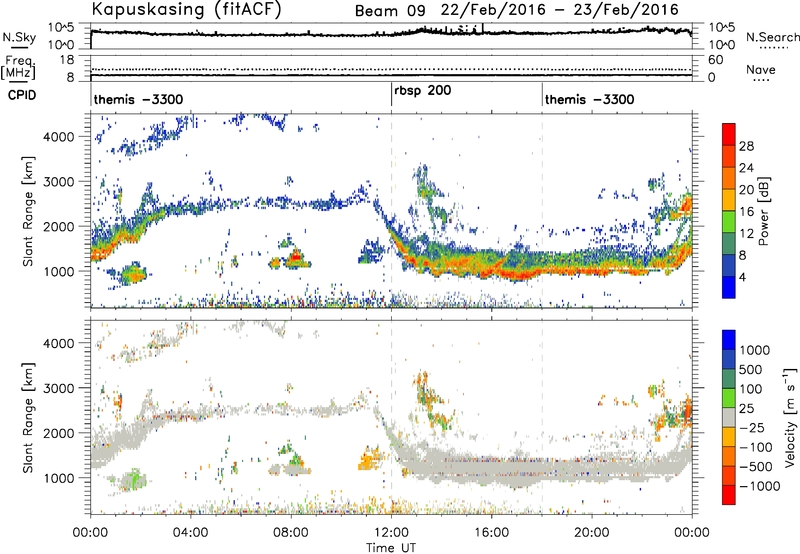Click the '28' tick on Power color bar
The height and width of the screenshot is (554, 800).
pos(746,146)
